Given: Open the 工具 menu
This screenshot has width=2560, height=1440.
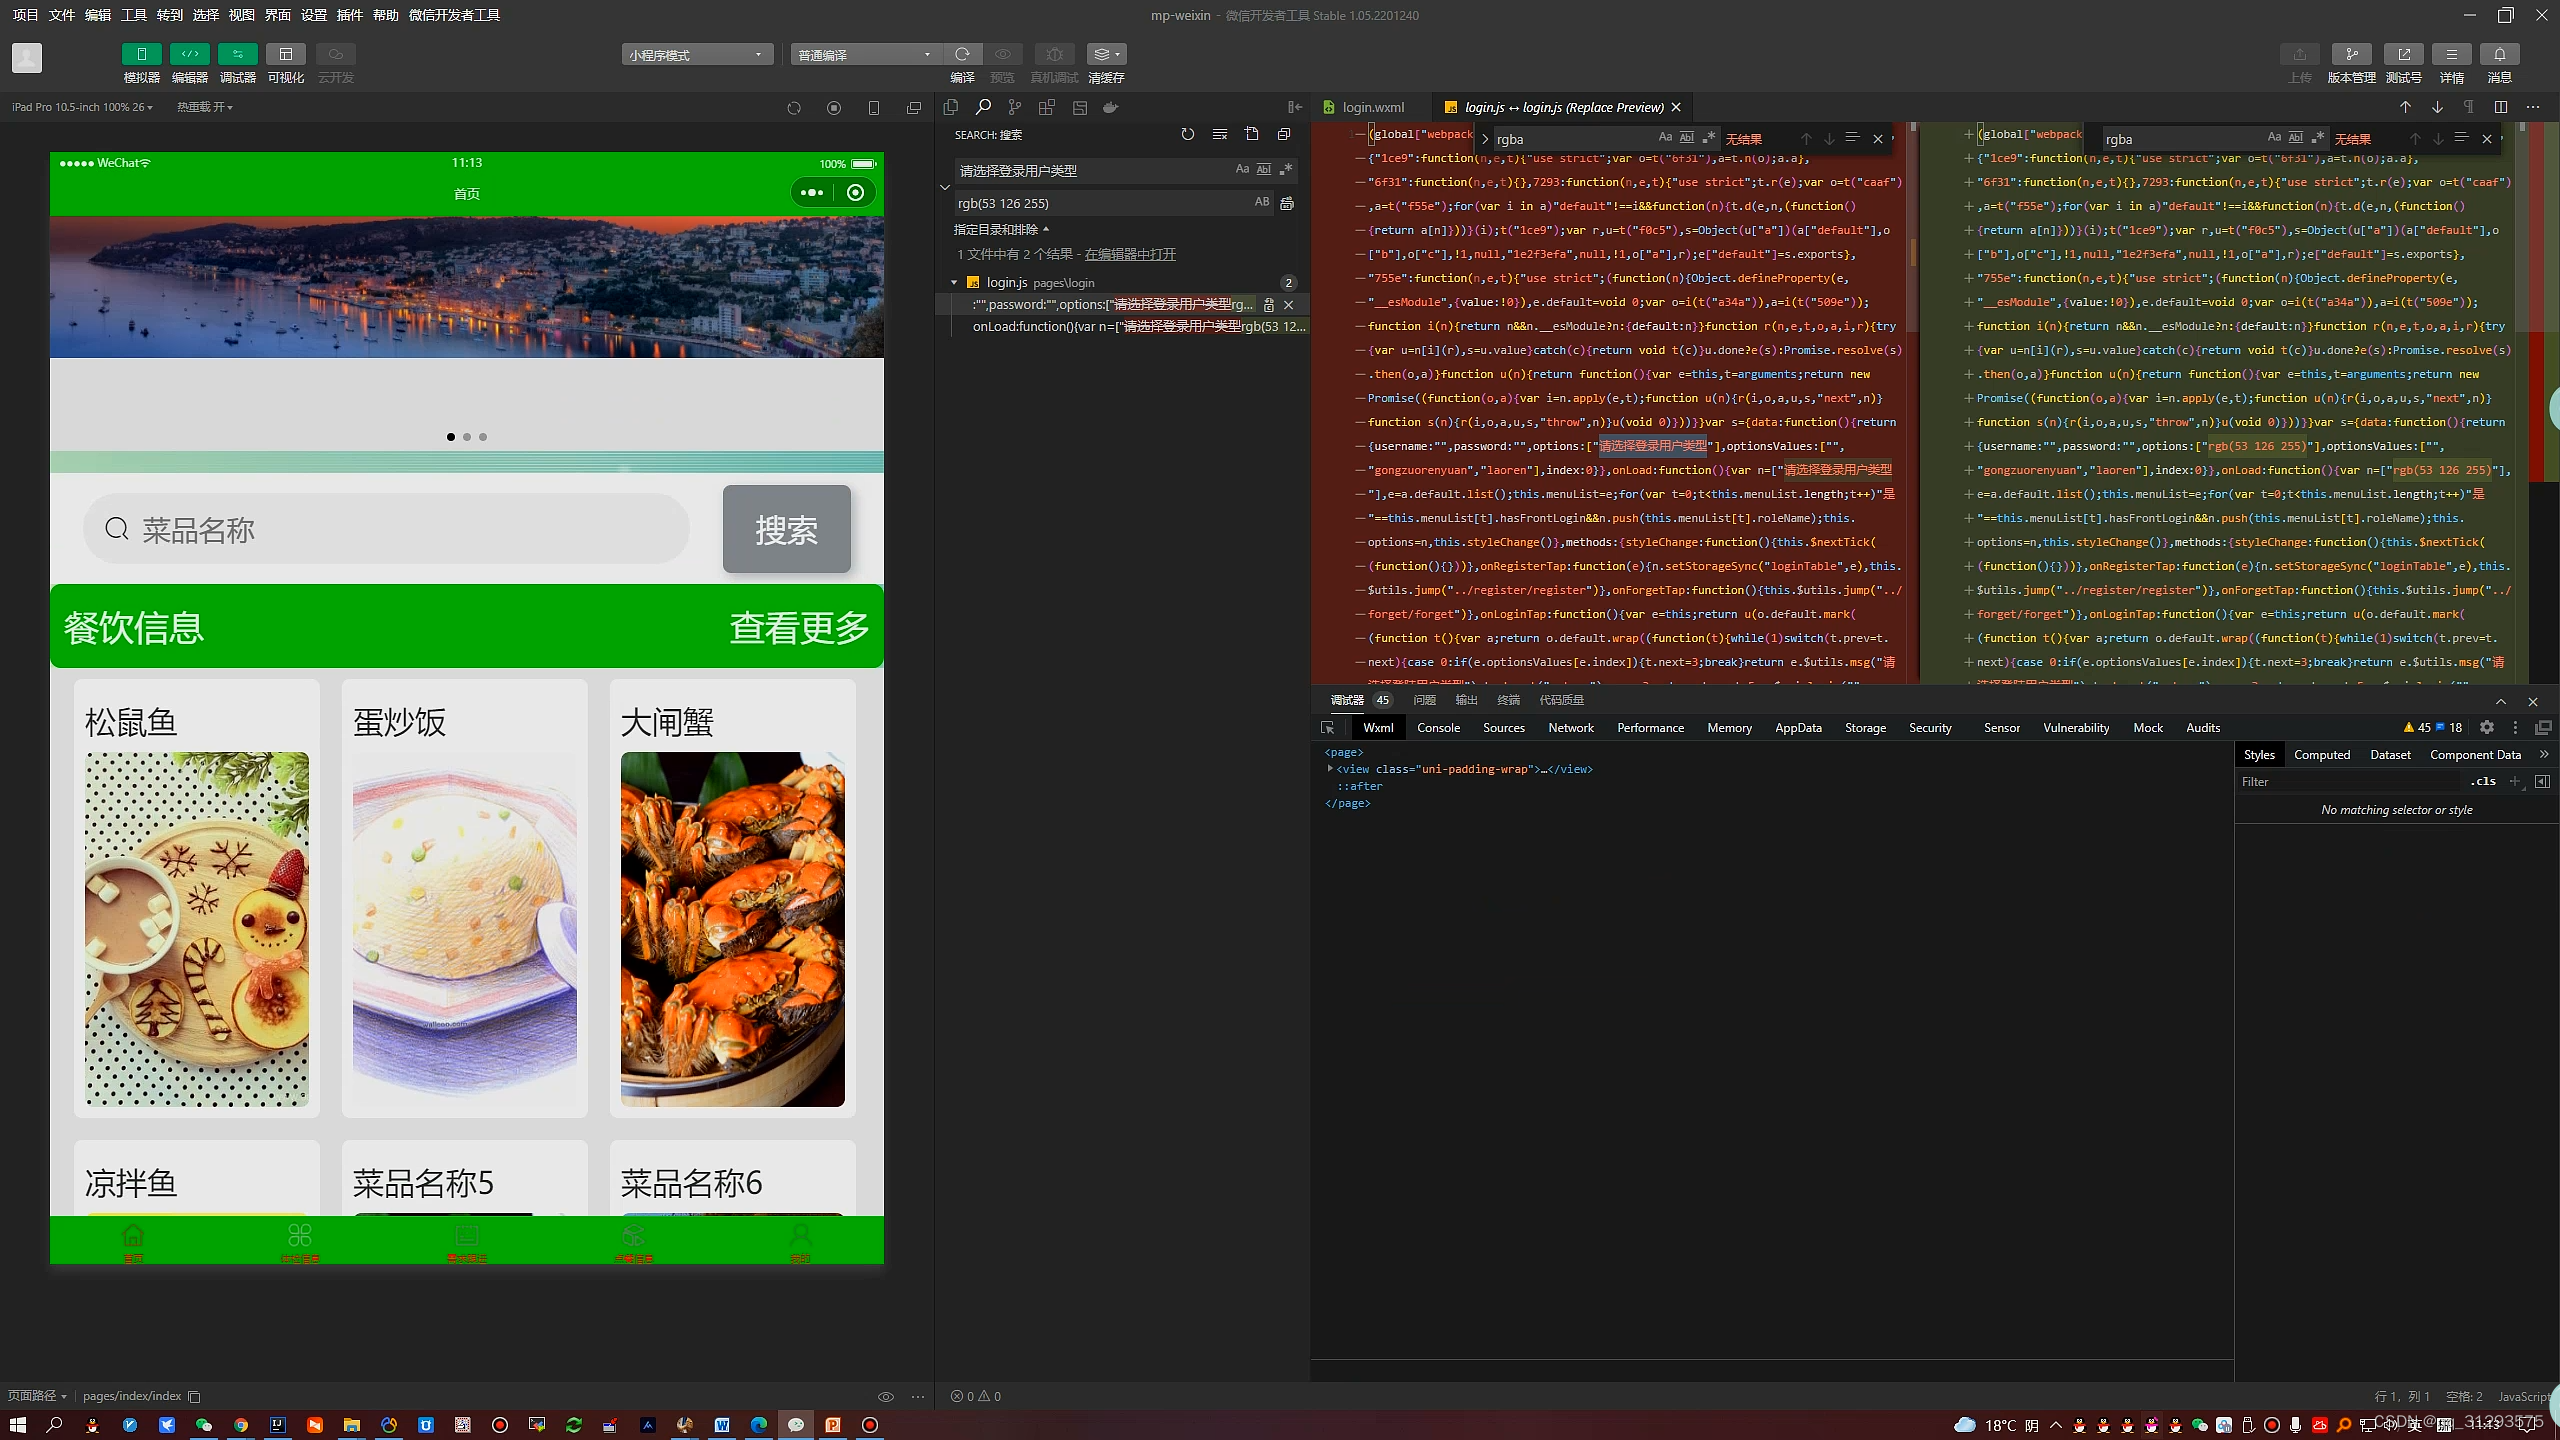Looking at the screenshot, I should click(133, 15).
